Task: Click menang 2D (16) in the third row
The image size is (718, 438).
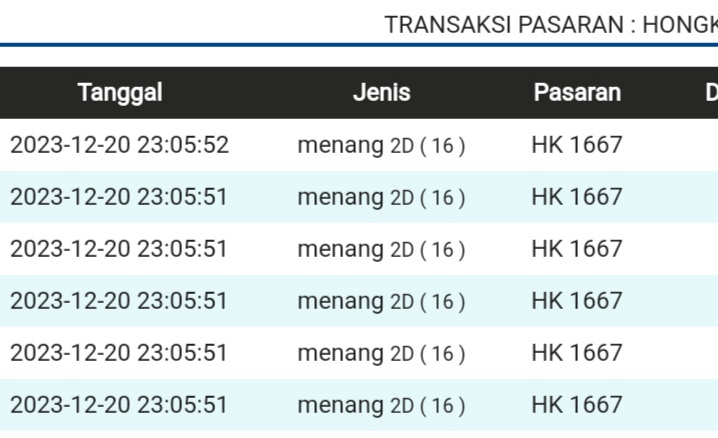Action: point(381,249)
